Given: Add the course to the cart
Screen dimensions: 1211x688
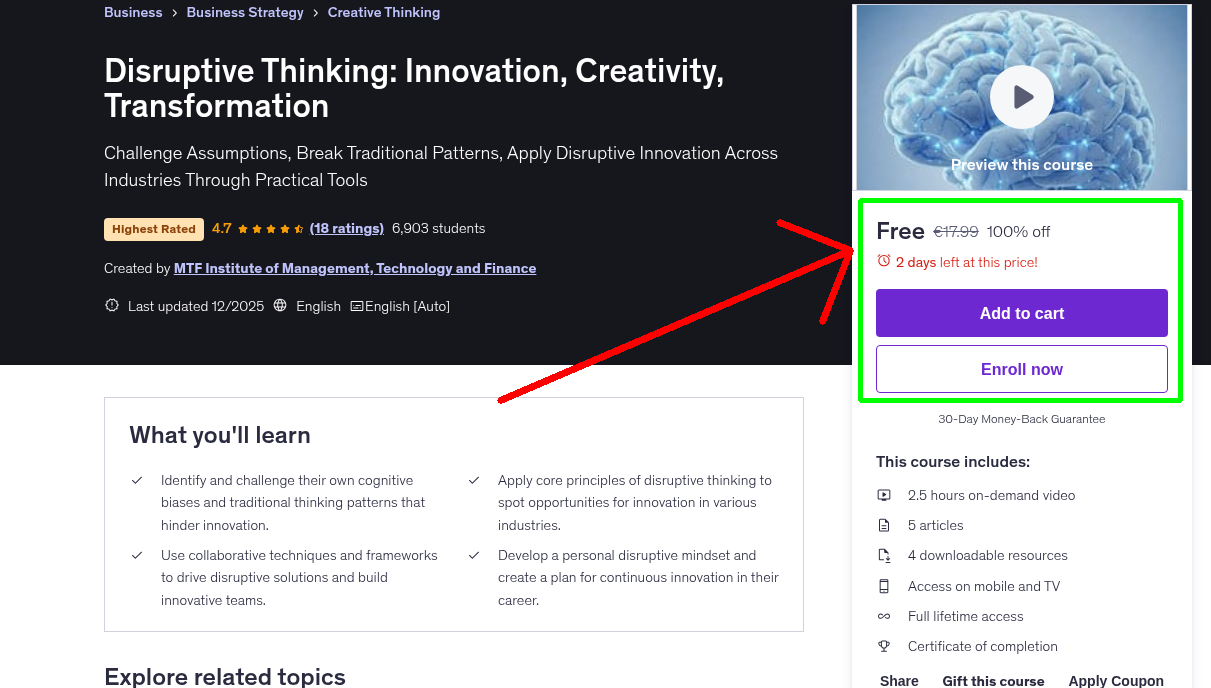Looking at the screenshot, I should click(1021, 313).
